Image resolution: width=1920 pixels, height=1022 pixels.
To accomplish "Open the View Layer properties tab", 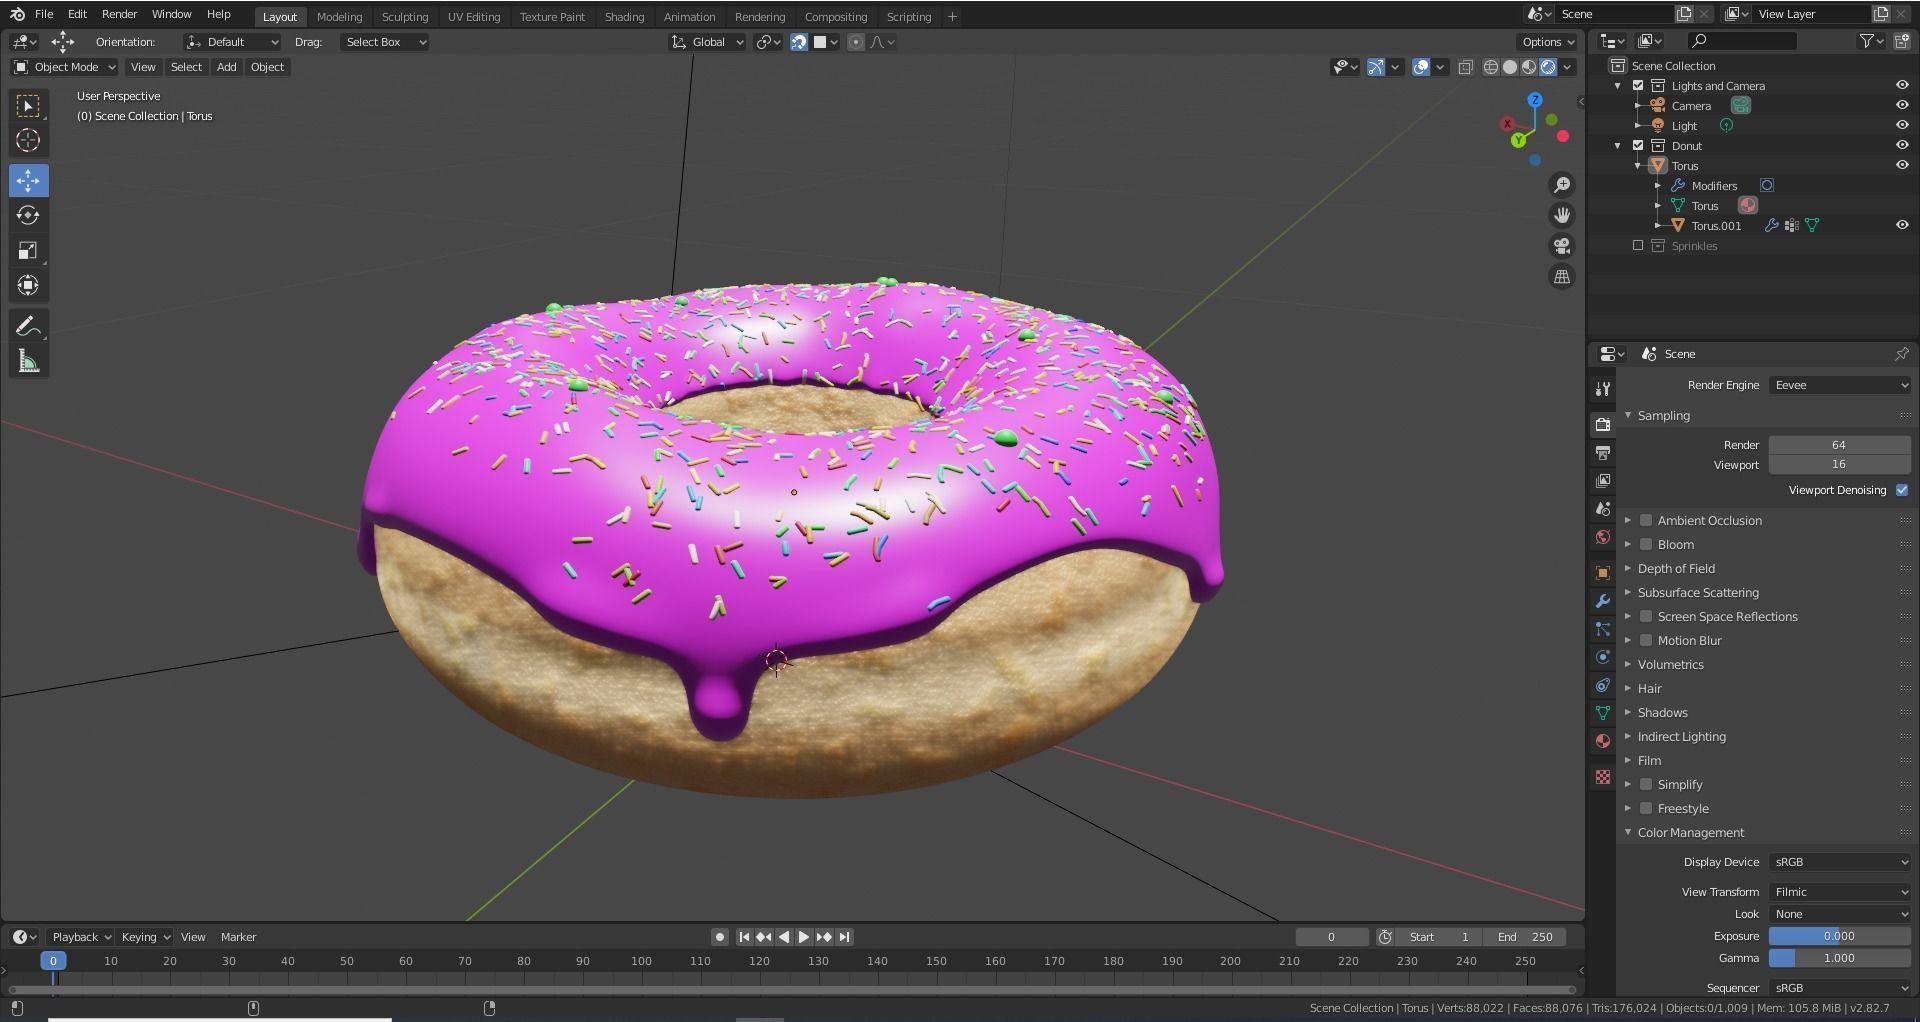I will [x=1603, y=481].
